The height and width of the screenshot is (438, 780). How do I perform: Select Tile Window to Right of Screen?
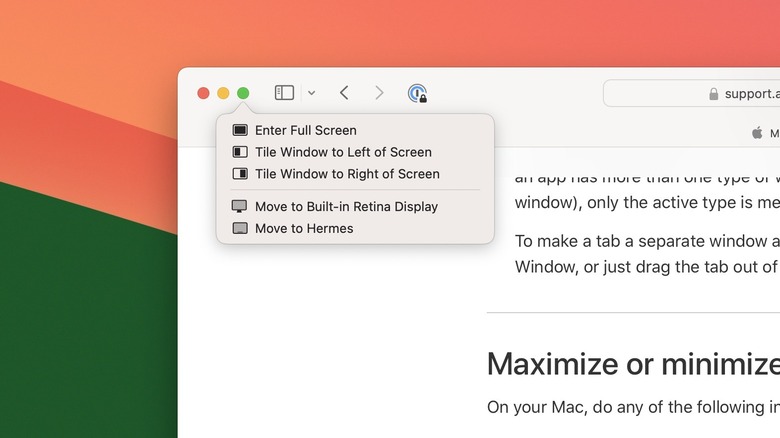click(x=347, y=174)
